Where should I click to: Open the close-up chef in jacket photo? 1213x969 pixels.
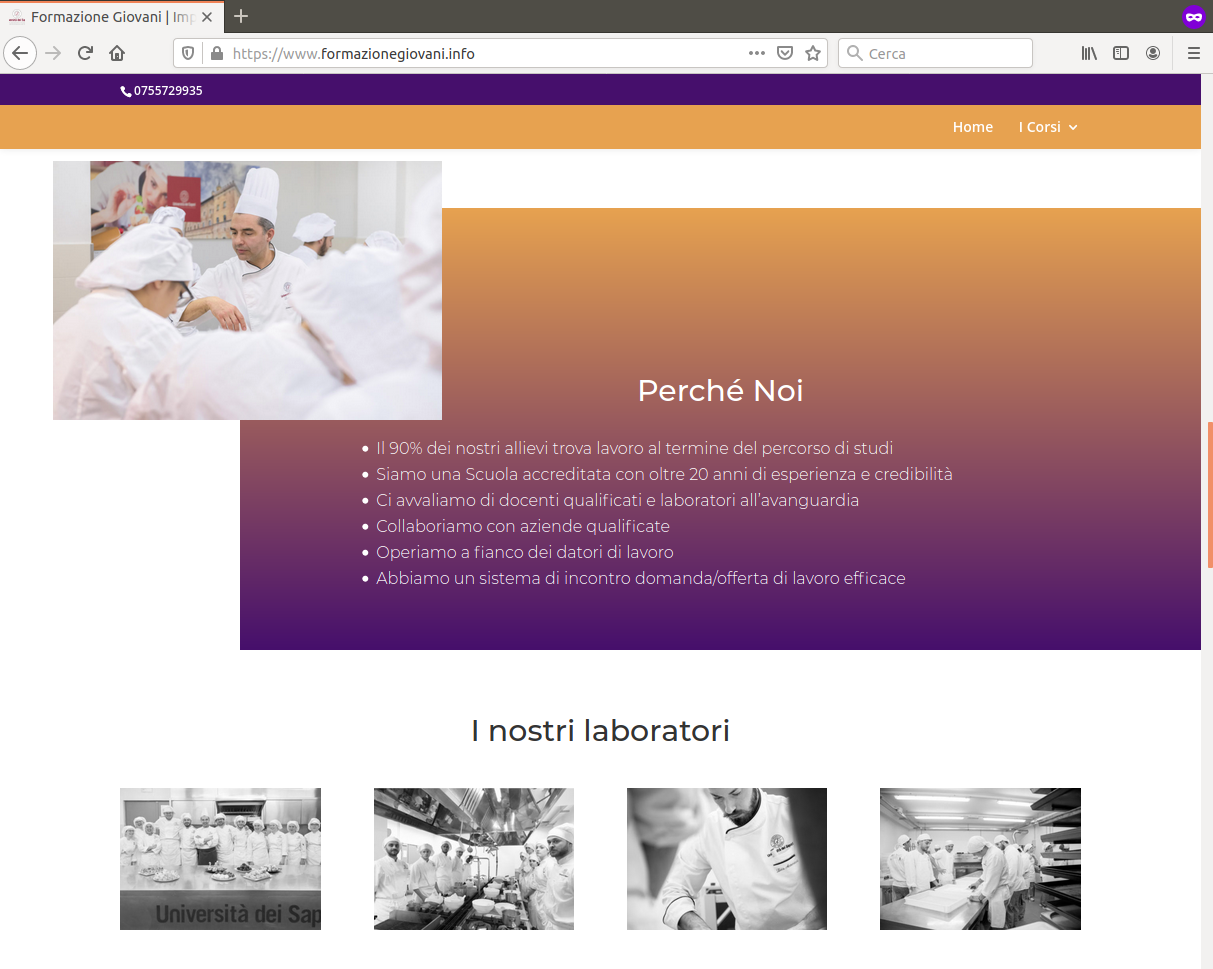pos(727,859)
